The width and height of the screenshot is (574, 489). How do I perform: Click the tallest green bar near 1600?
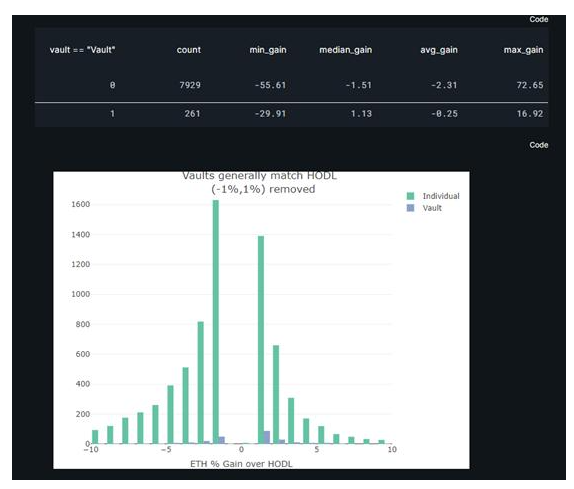click(x=216, y=322)
